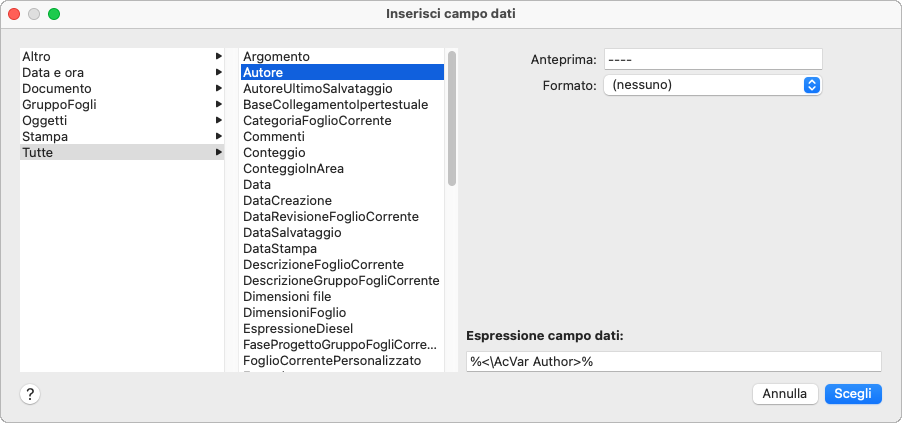Click the Espressione campo dati text field

673,361
